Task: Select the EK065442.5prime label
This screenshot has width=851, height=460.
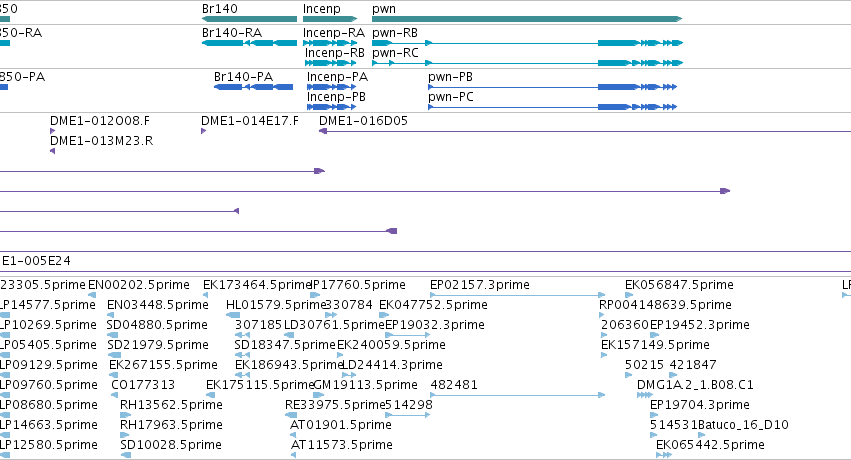Action: pos(710,445)
